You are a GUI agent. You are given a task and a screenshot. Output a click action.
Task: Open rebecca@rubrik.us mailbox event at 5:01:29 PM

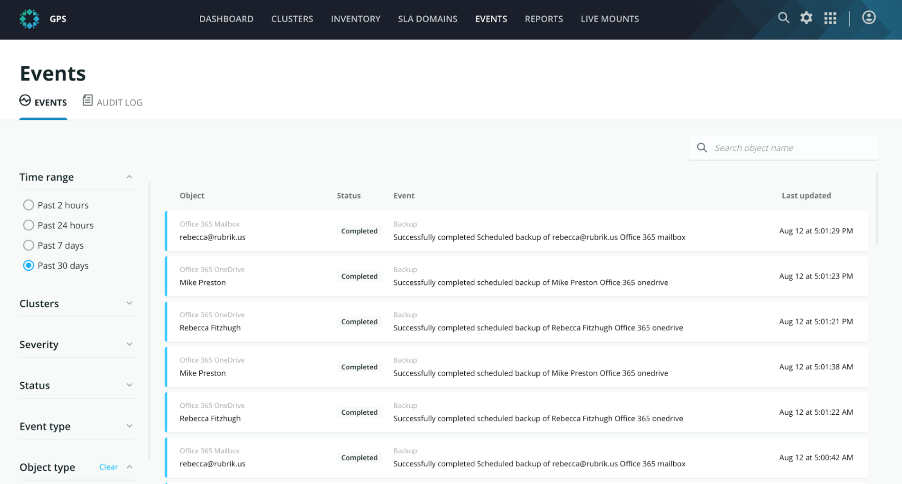tap(517, 231)
